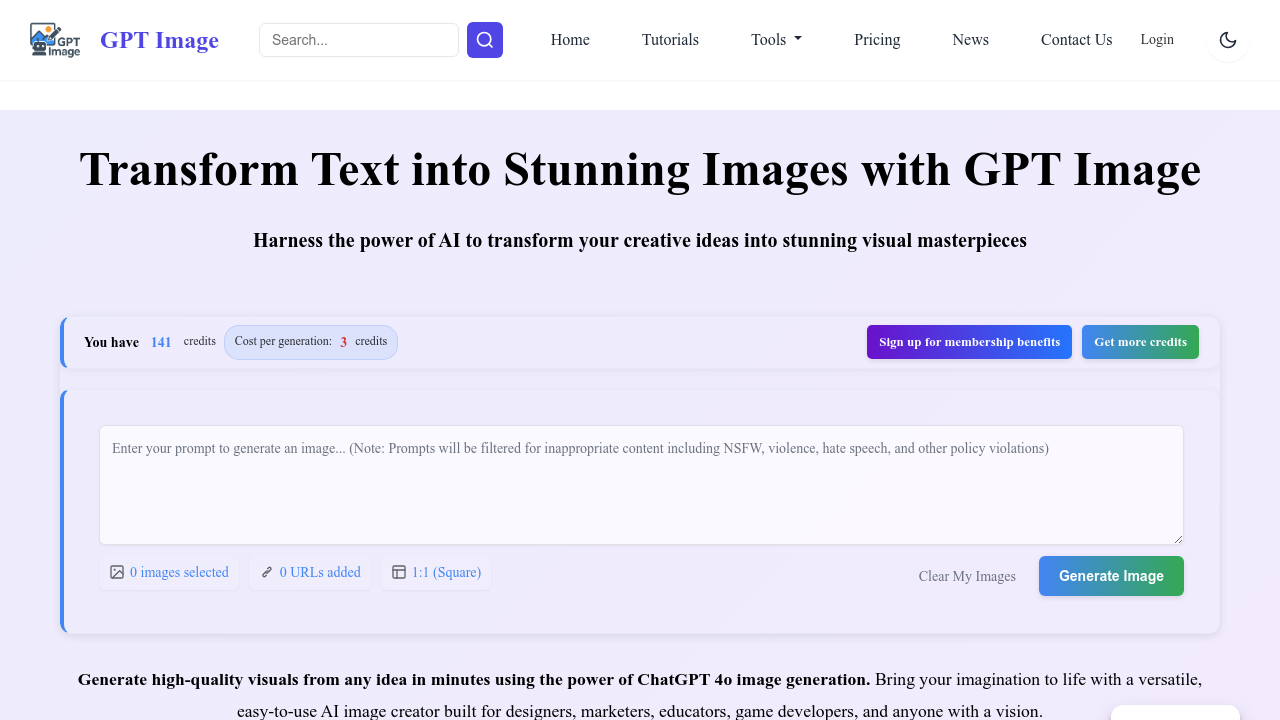This screenshot has width=1280, height=720.
Task: Go to the Tutorials page
Action: tap(670, 40)
